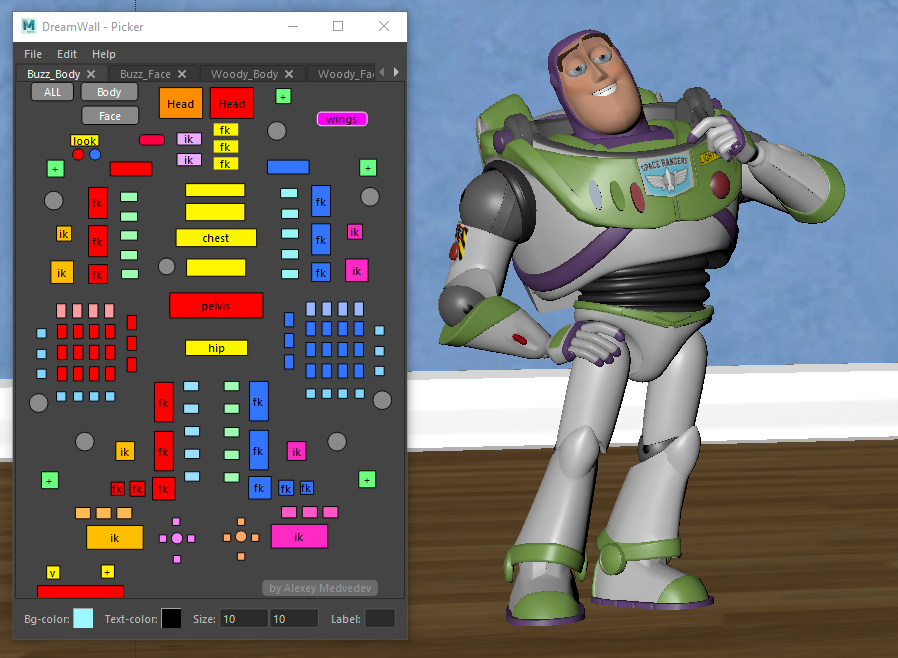
Task: Click bottom-left green plus button
Action: pyautogui.click(x=50, y=480)
